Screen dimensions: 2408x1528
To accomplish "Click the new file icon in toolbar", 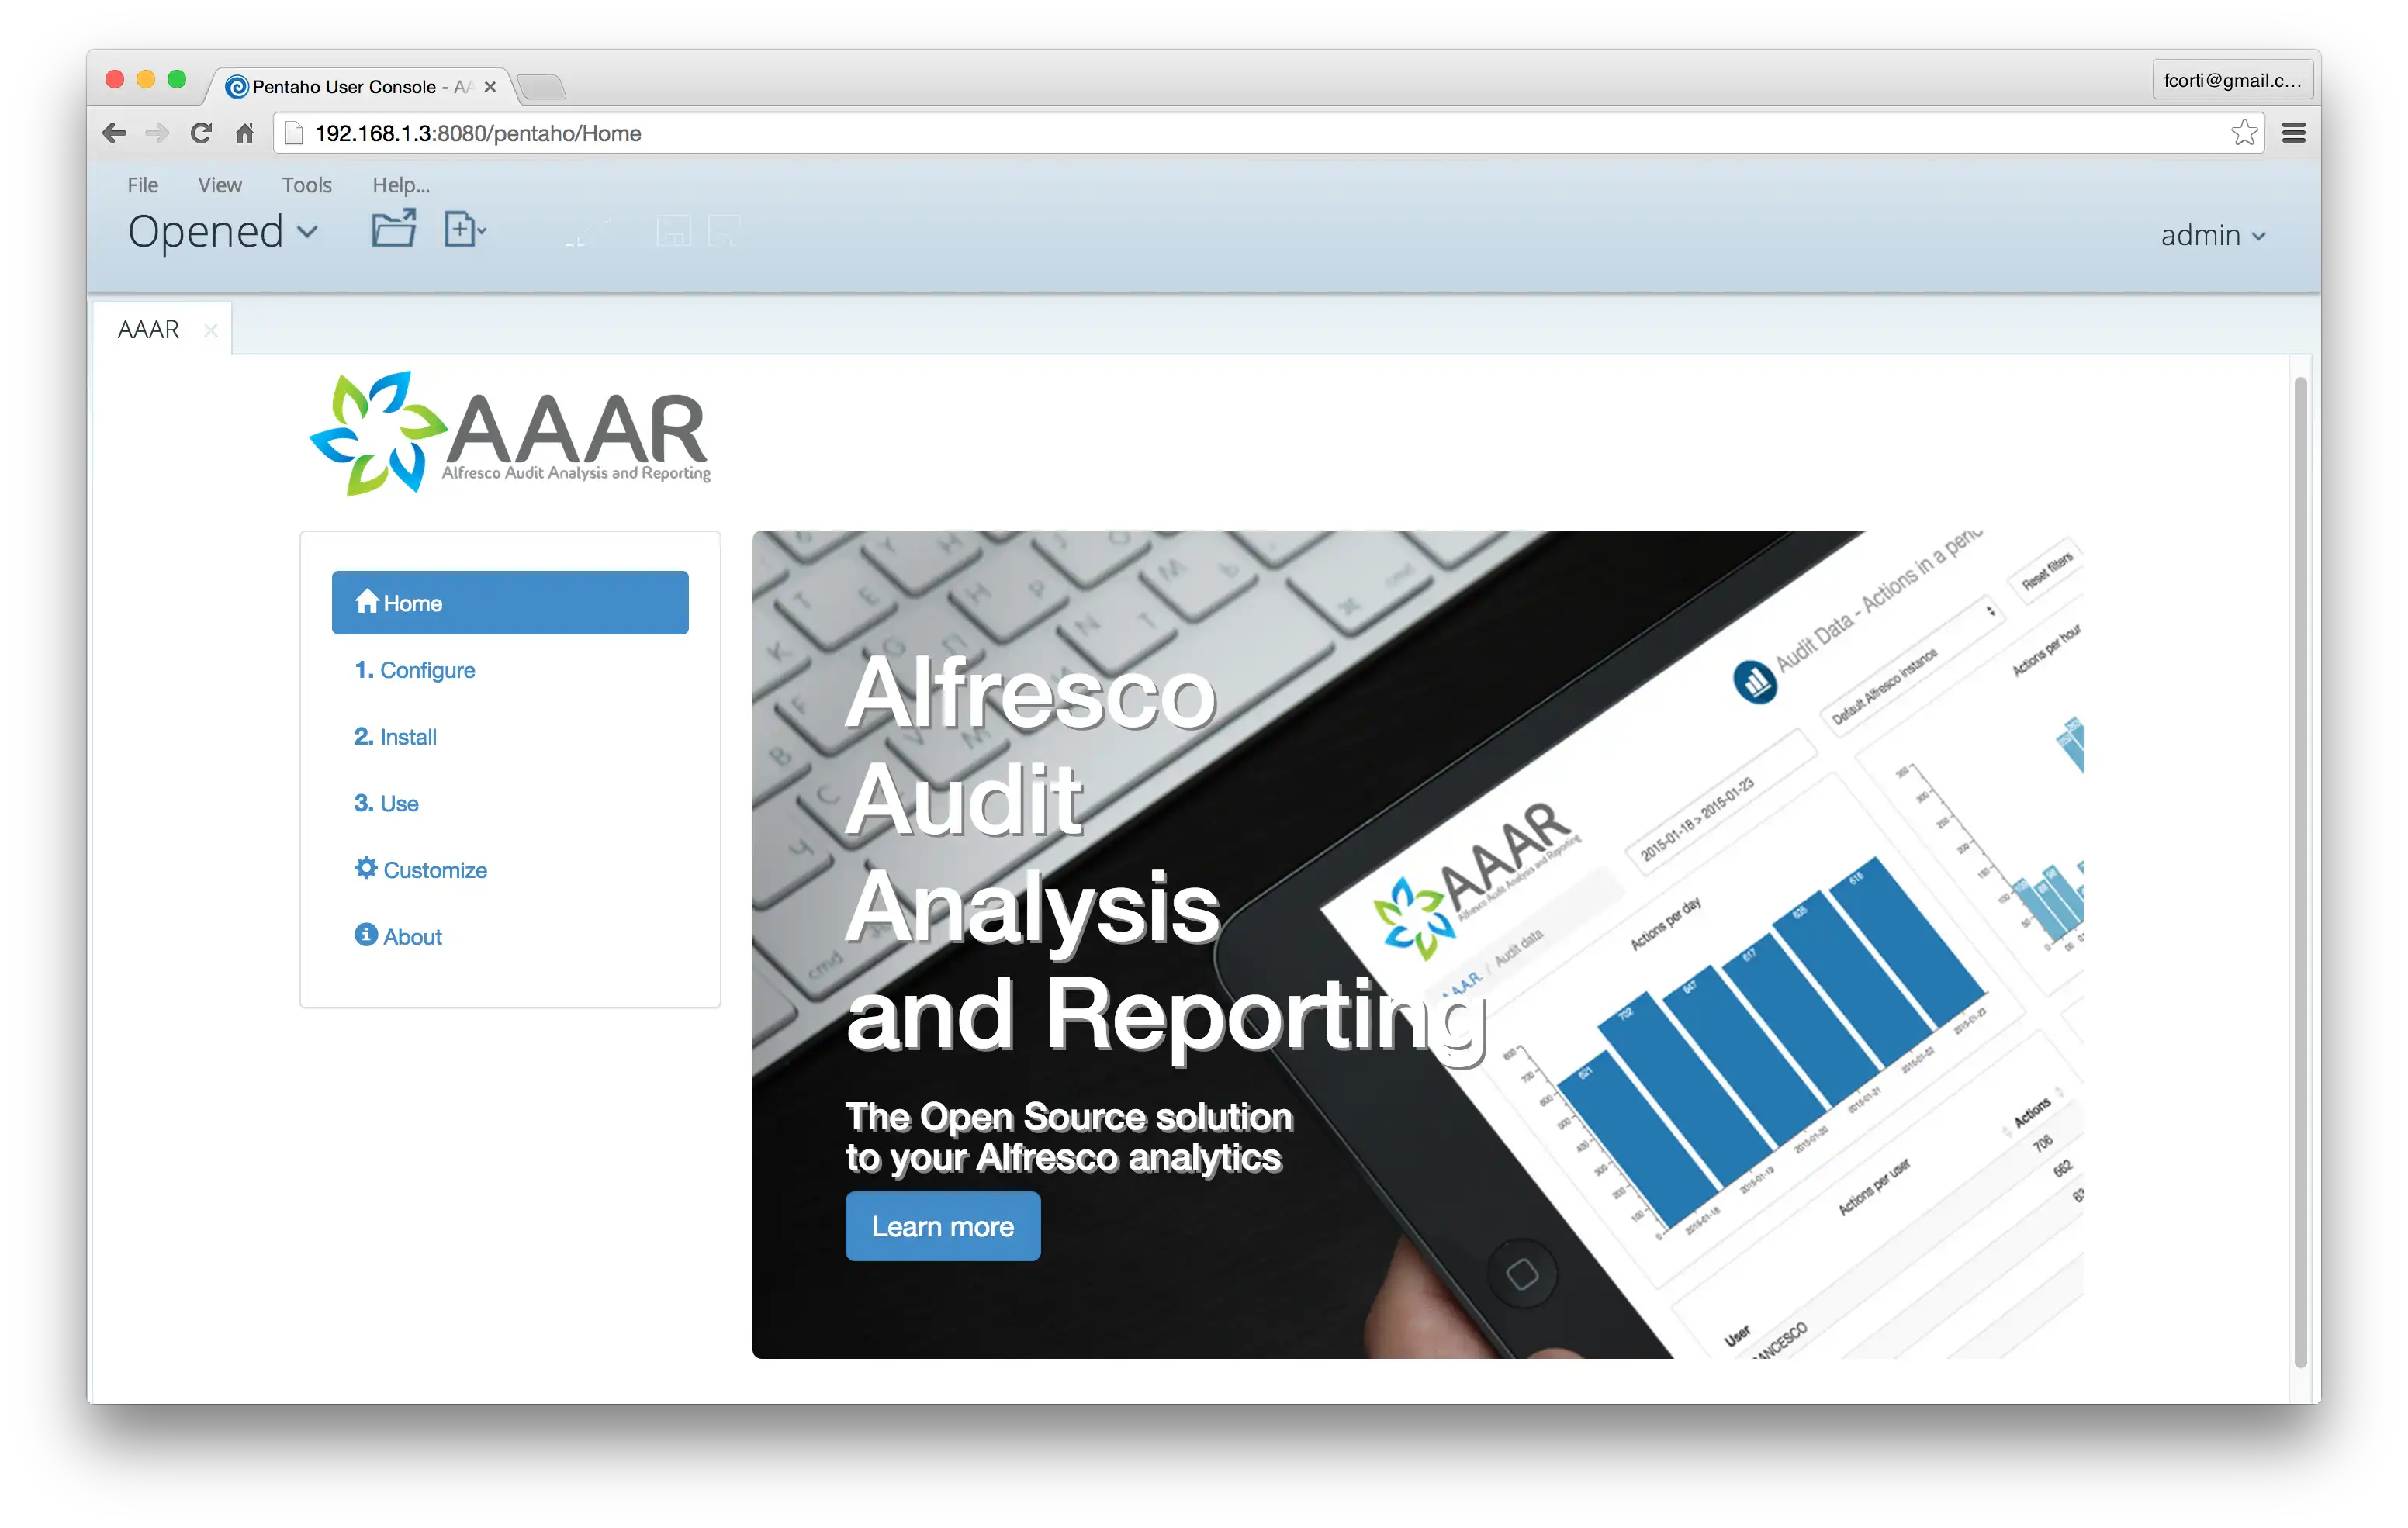I will (460, 230).
